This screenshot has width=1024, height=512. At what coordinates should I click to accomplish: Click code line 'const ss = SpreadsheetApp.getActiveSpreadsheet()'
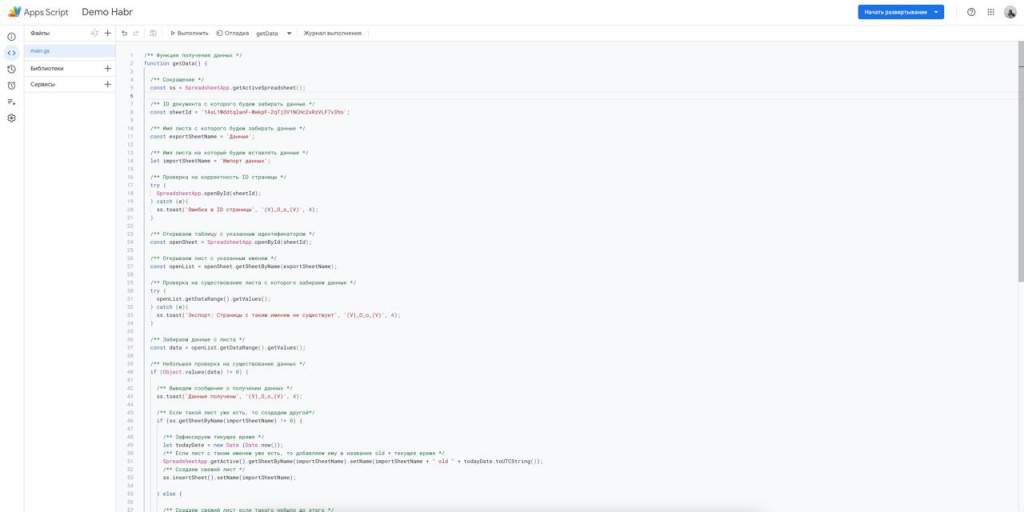227,88
